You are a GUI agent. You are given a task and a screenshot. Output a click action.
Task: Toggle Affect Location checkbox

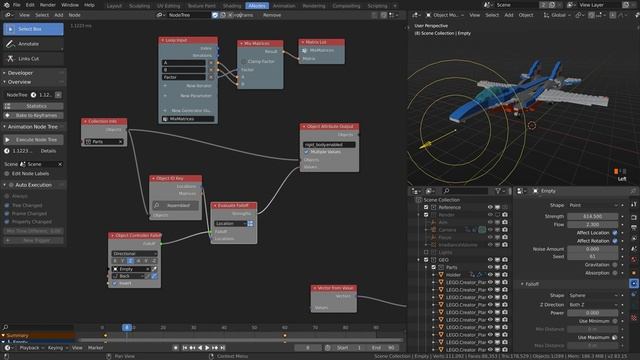pyautogui.click(x=615, y=233)
